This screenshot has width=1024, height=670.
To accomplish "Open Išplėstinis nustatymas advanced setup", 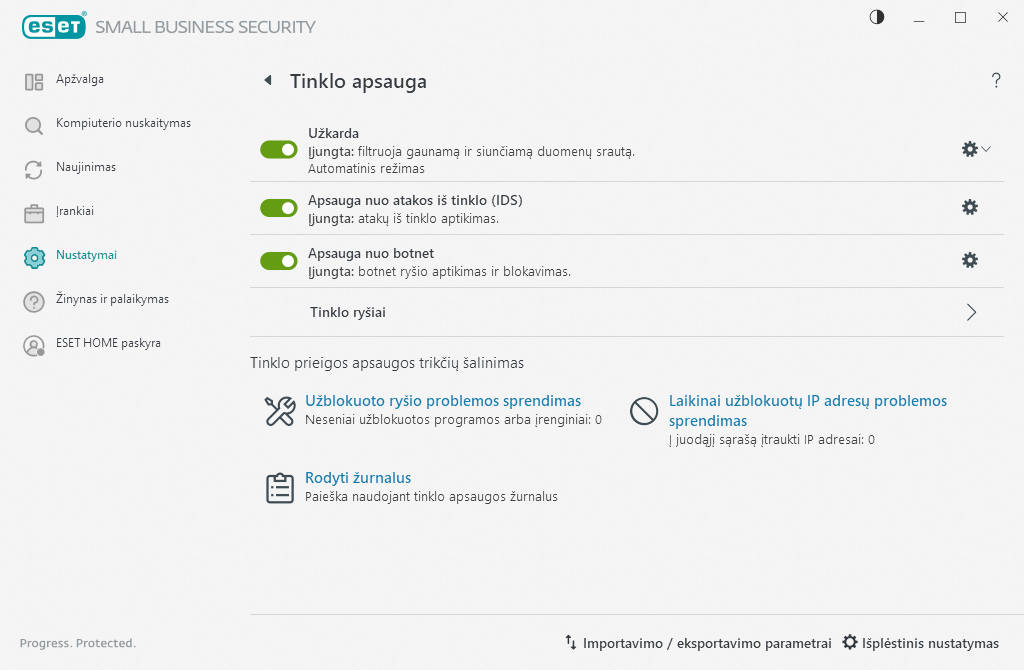I will [921, 643].
